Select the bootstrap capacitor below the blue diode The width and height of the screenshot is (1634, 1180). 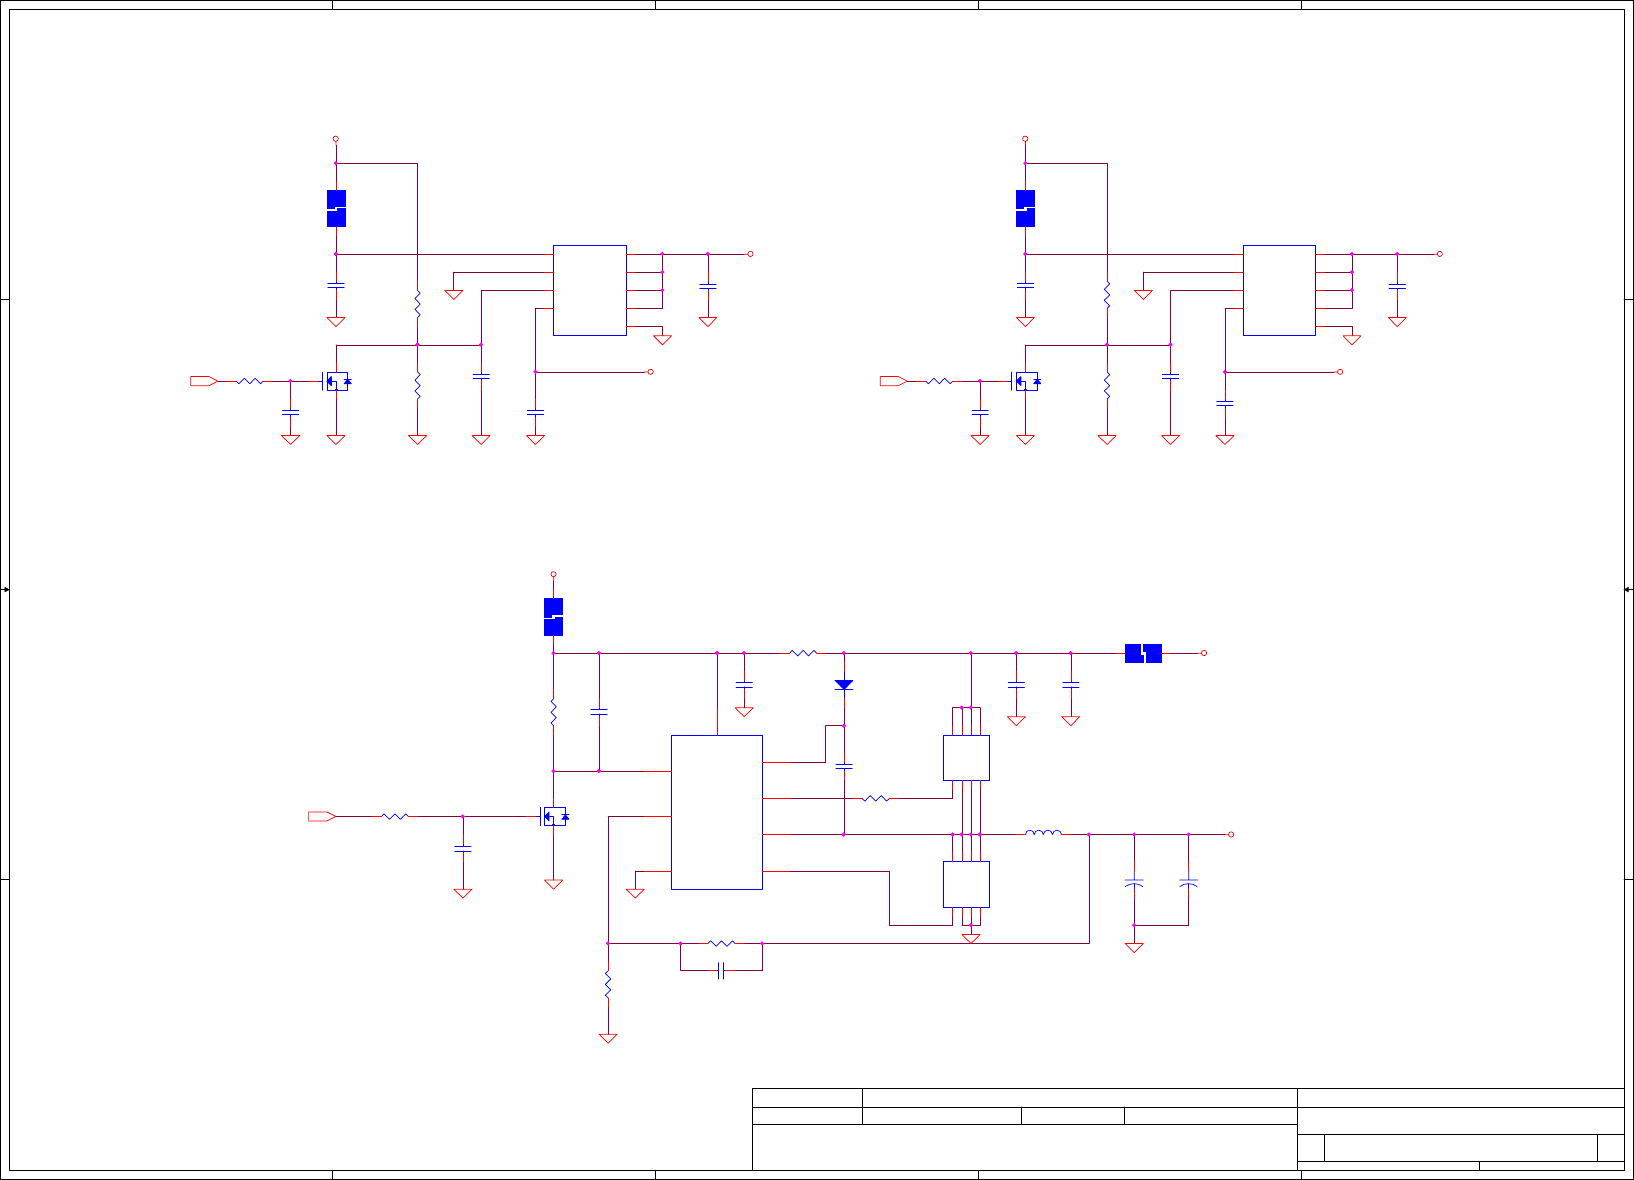coord(844,766)
